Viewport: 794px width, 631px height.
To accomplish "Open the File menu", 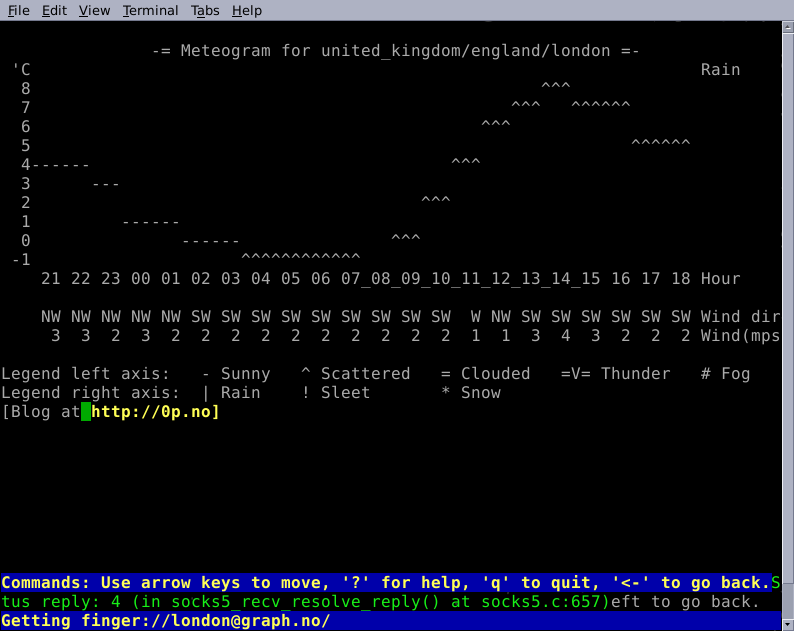I will (18, 10).
